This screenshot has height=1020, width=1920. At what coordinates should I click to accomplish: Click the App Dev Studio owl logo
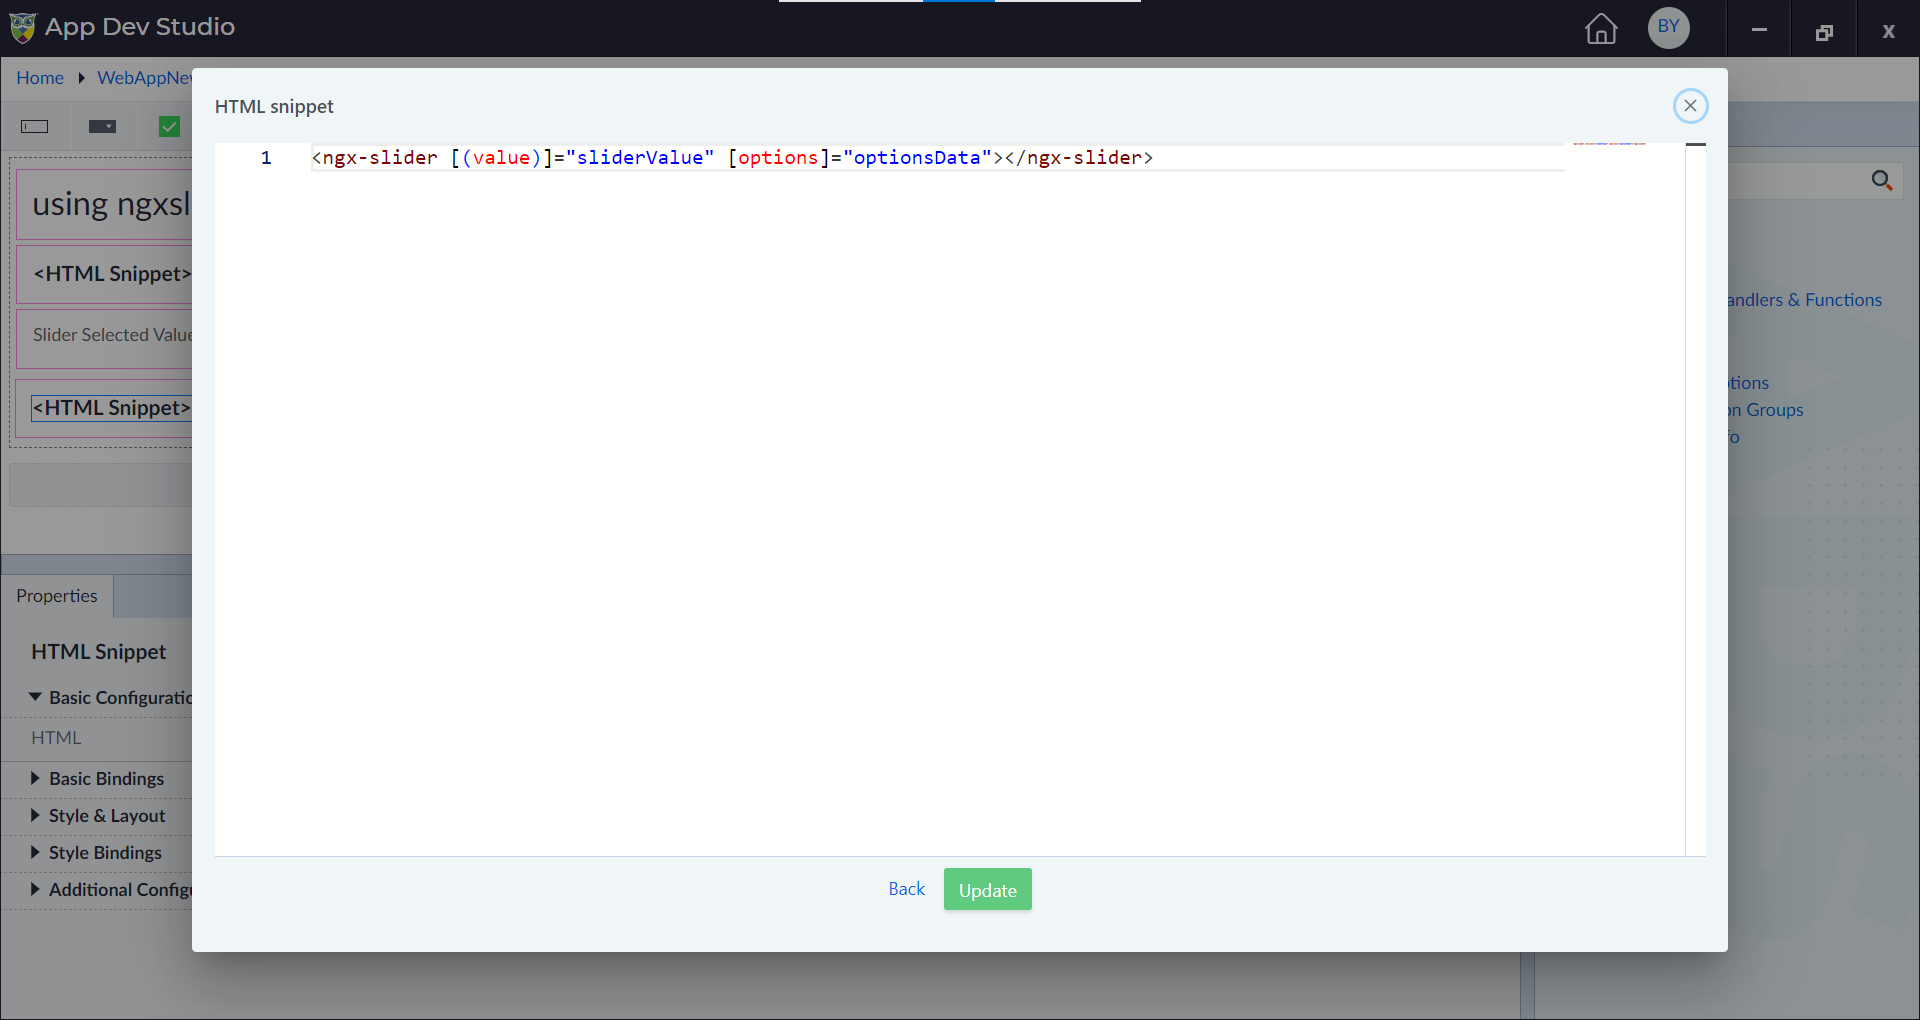click(22, 27)
